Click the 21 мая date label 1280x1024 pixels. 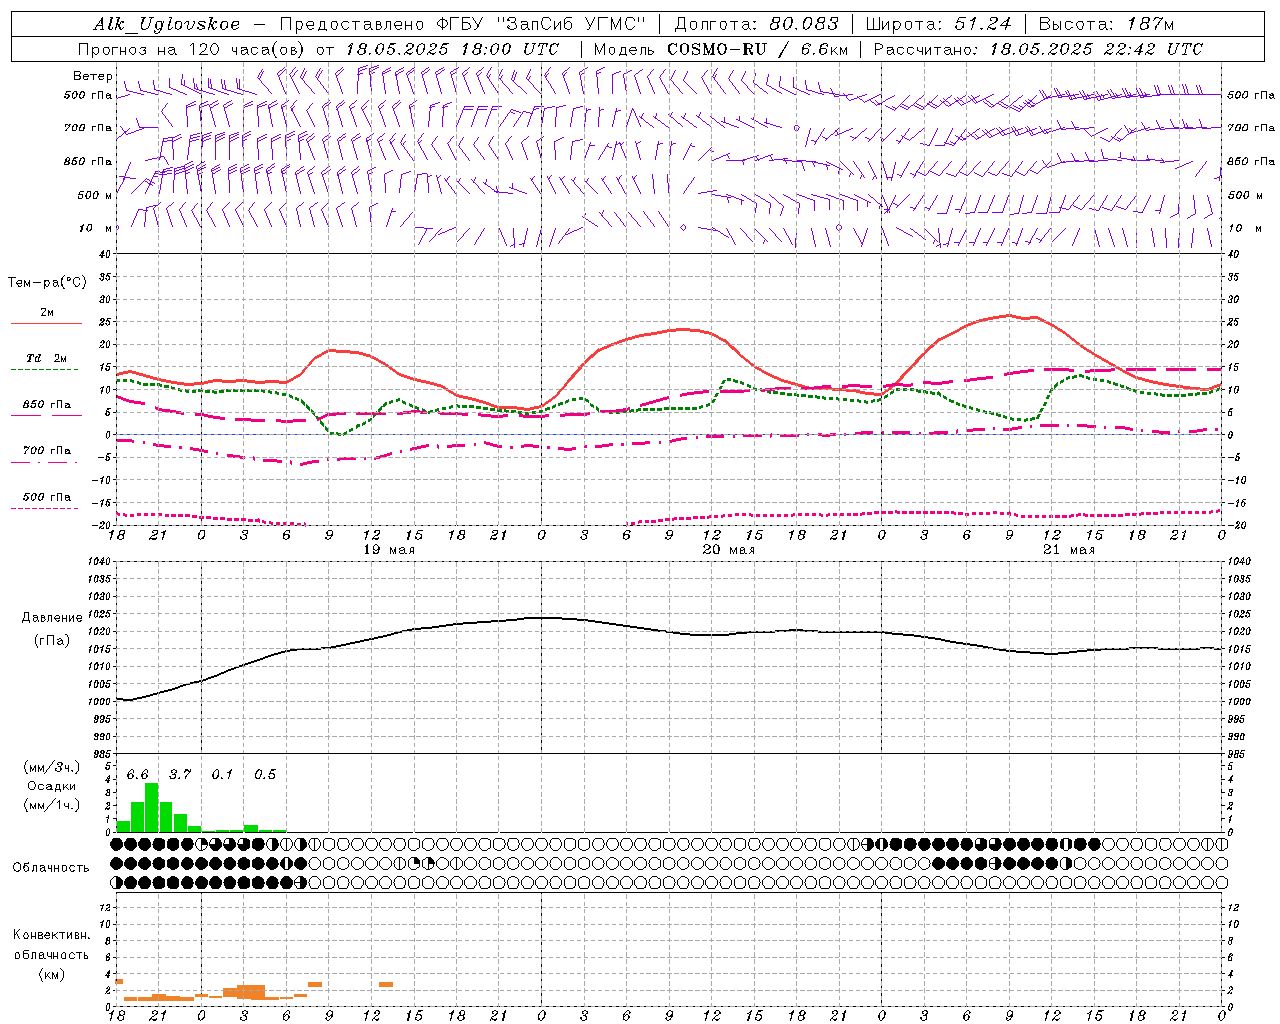pos(1069,550)
